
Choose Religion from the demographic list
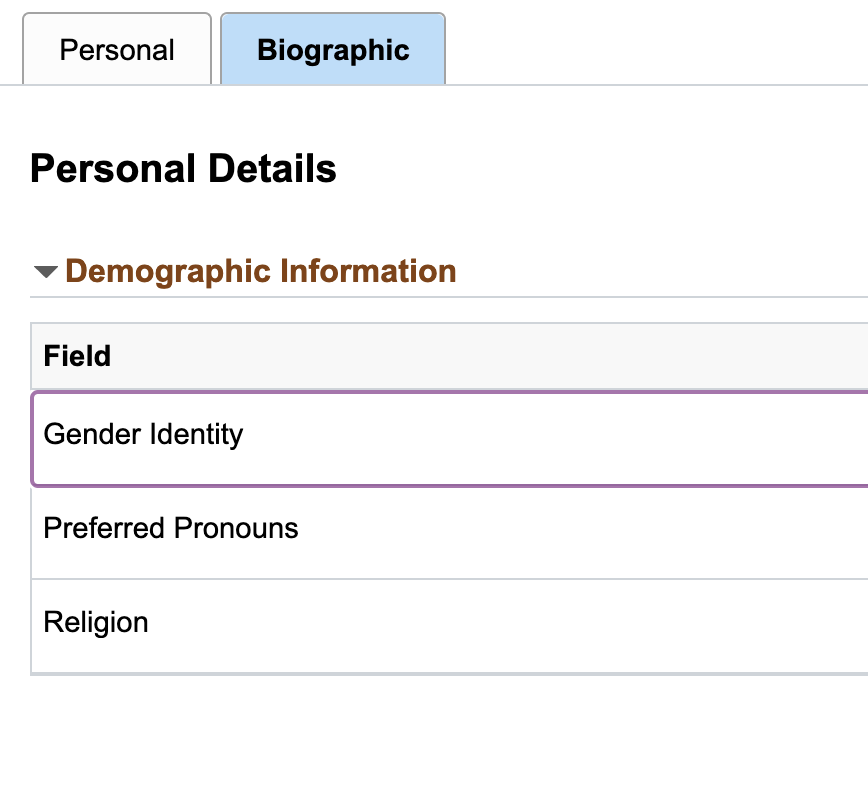point(95,621)
